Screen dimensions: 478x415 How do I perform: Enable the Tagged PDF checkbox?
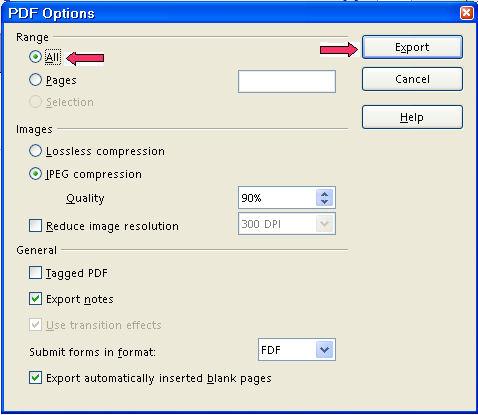pyautogui.click(x=35, y=273)
